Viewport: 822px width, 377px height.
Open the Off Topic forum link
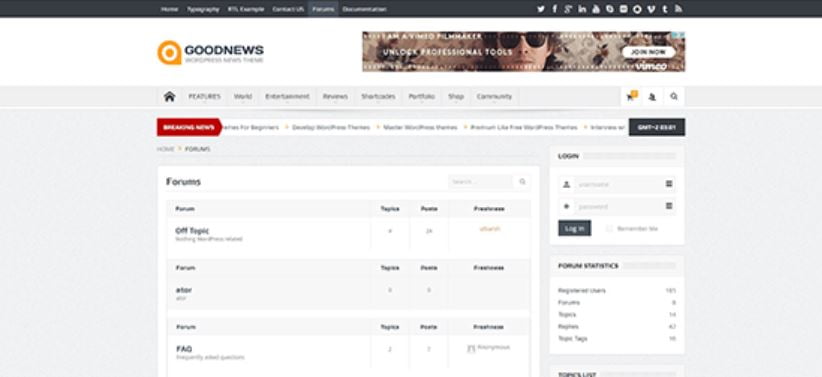pos(192,231)
